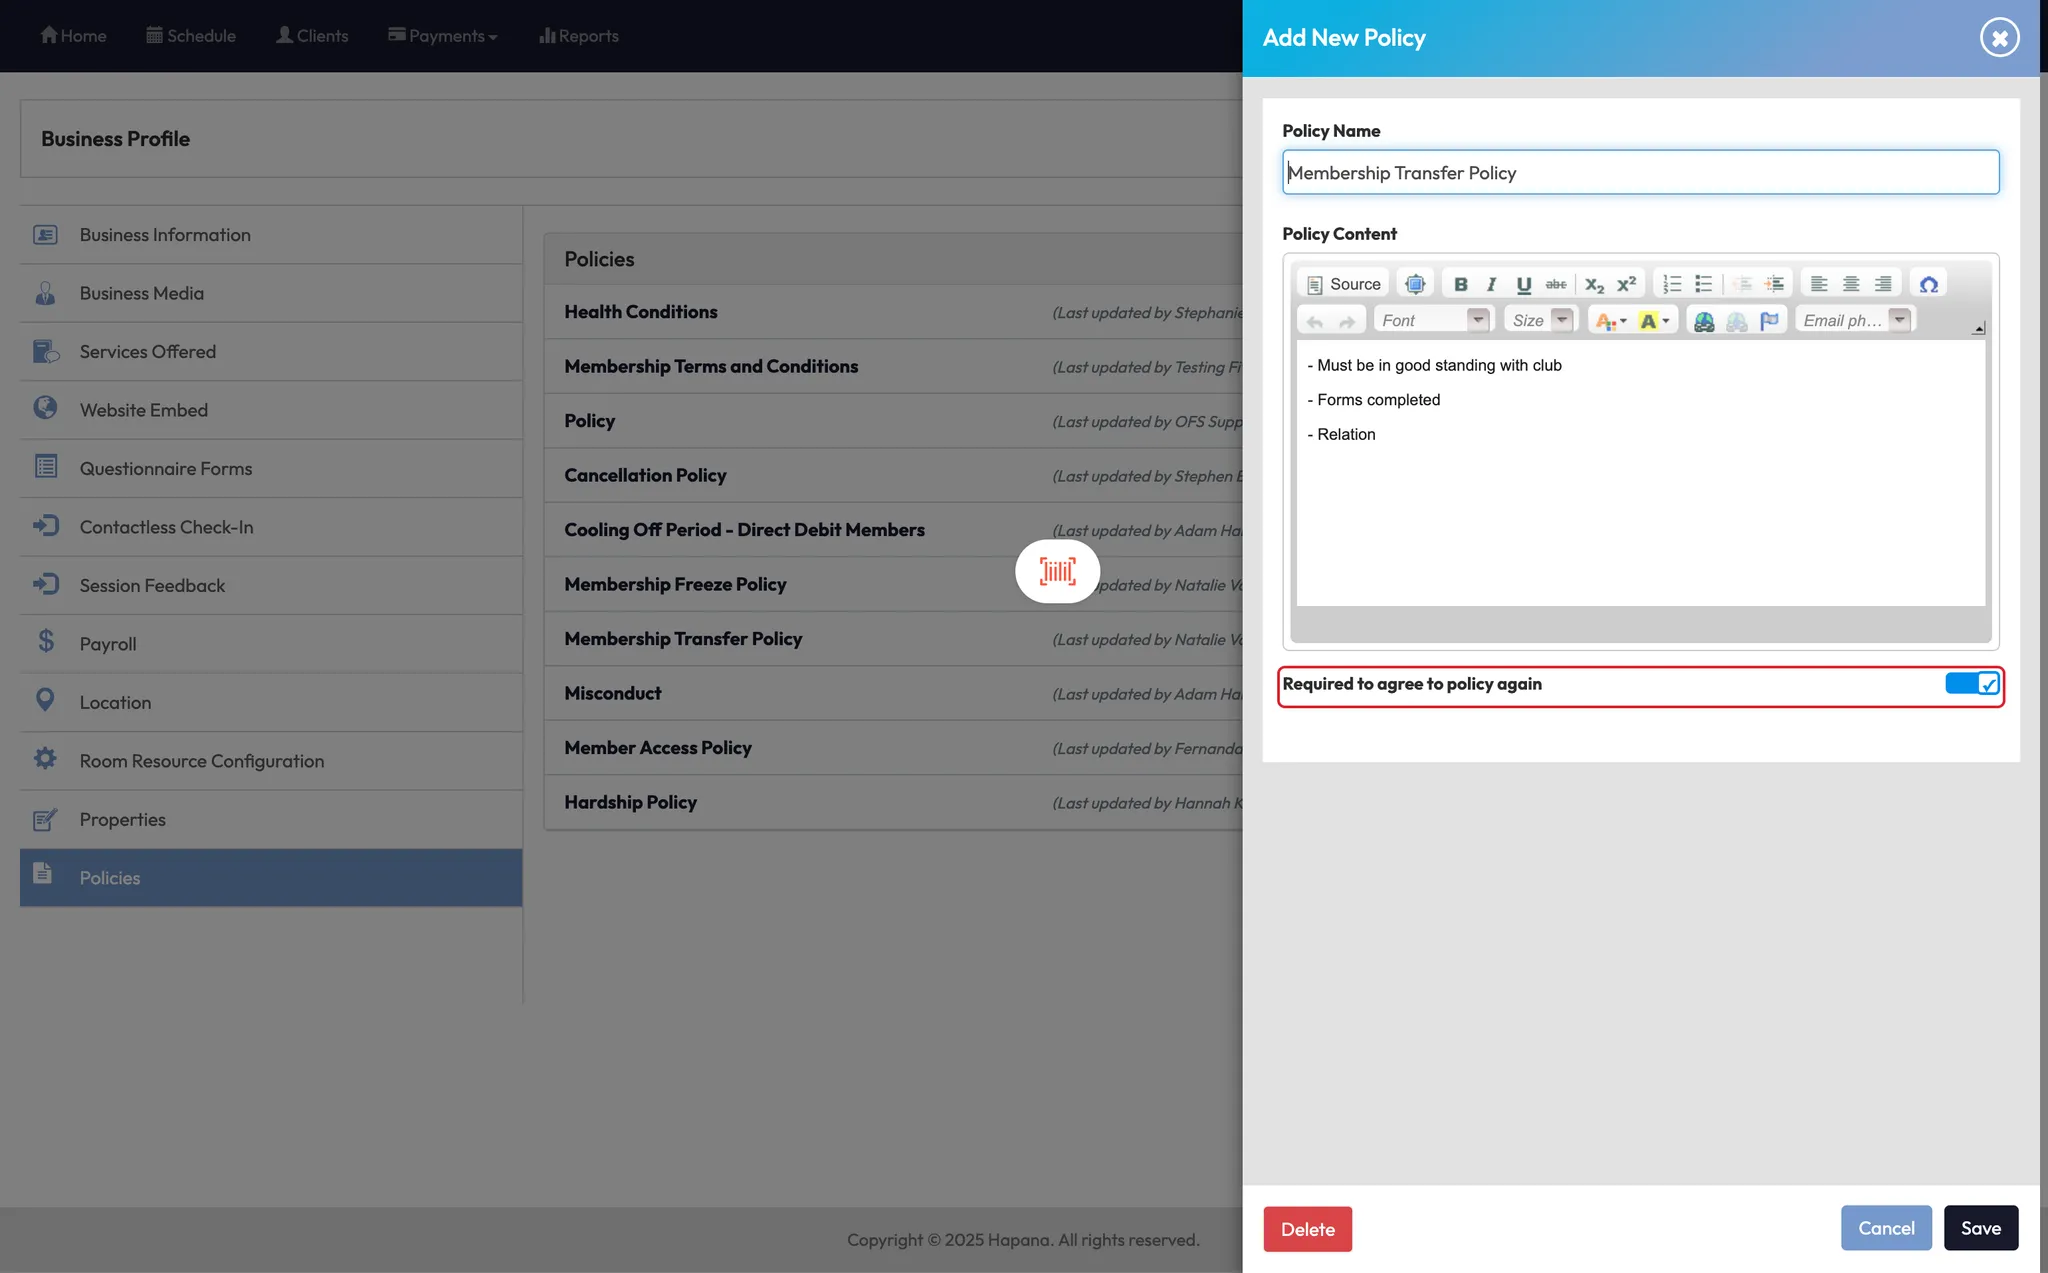Toggle the superscript formatting button

pos(1626,284)
